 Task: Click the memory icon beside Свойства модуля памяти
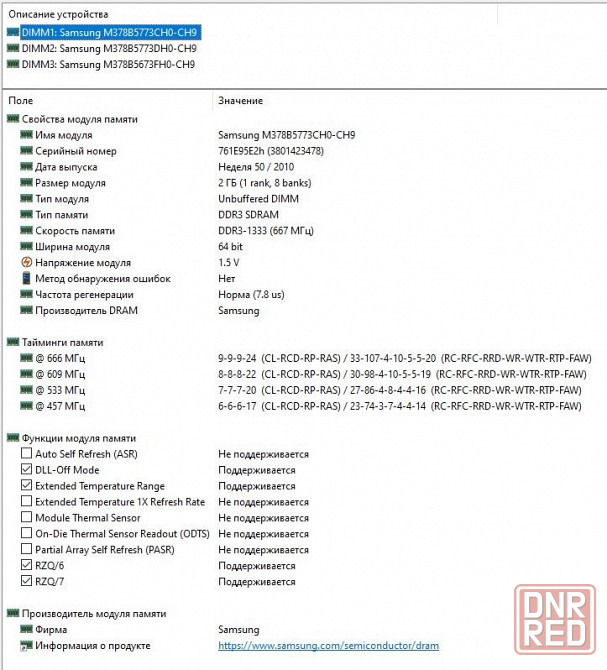click(13, 119)
